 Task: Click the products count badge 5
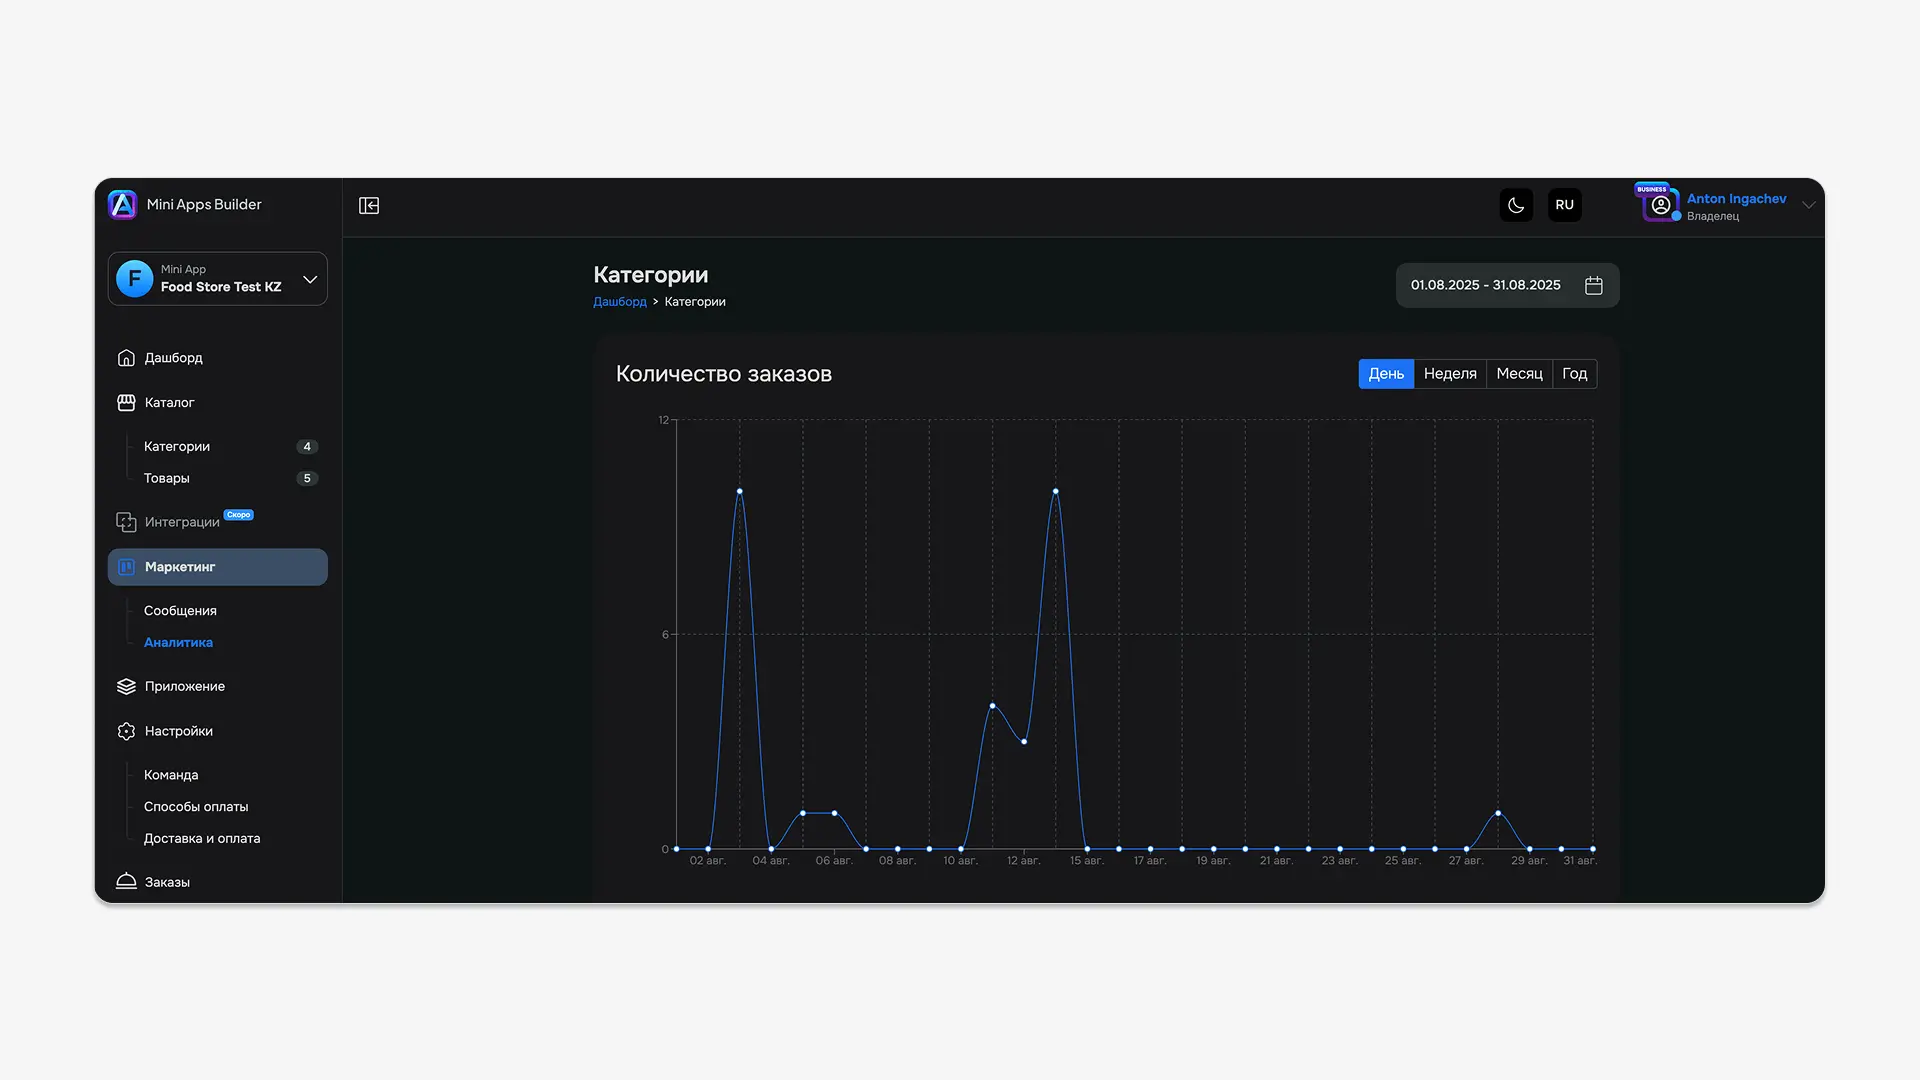tap(307, 479)
